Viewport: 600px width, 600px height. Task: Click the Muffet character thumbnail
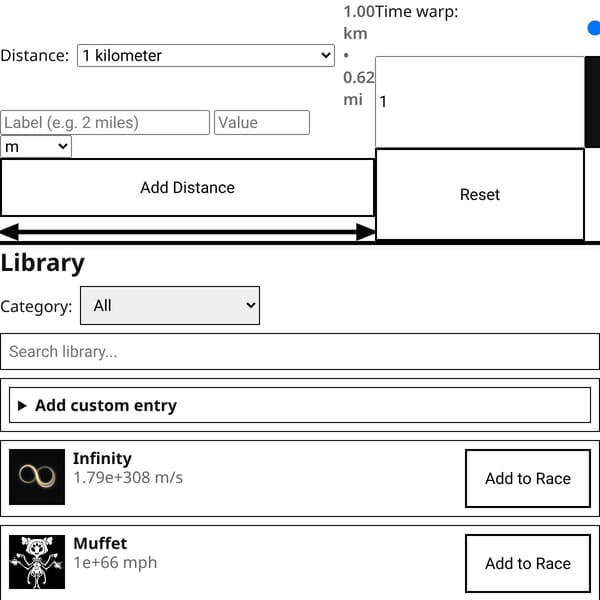(37, 562)
